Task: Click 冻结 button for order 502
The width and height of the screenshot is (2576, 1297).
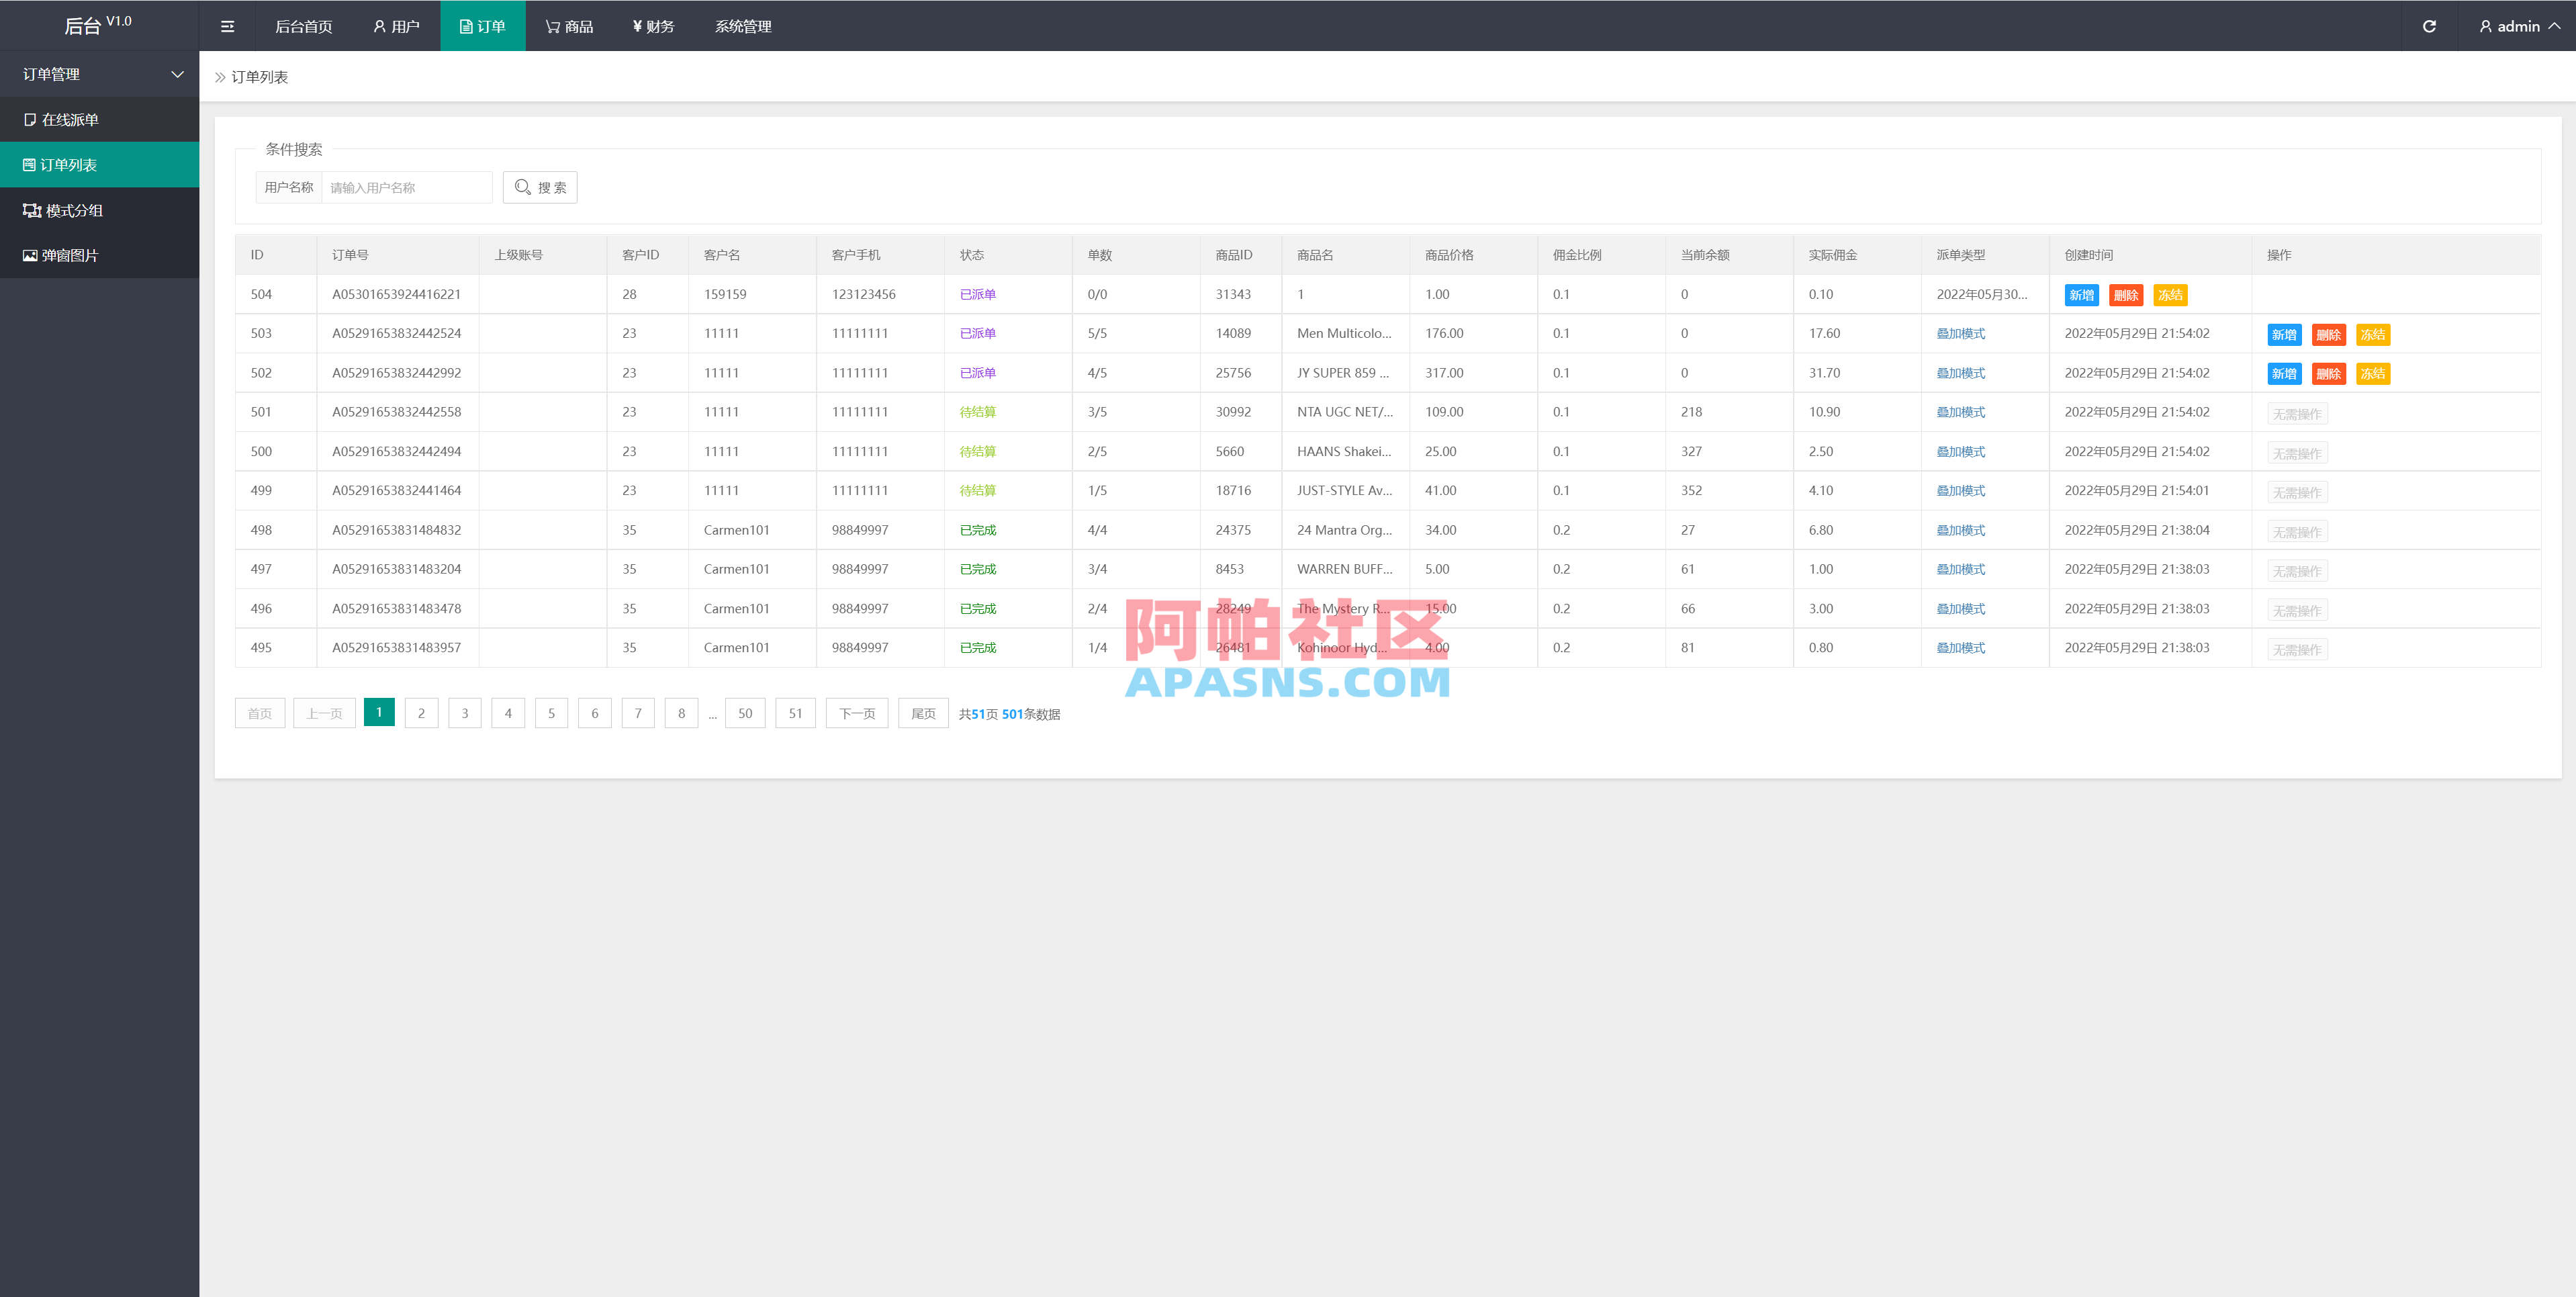Action: (x=2372, y=374)
